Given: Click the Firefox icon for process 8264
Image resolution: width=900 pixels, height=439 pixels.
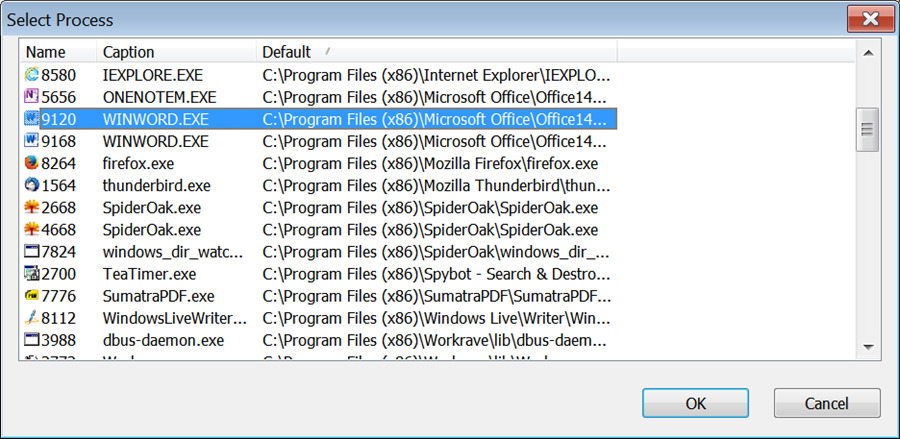Looking at the screenshot, I should coord(32,164).
